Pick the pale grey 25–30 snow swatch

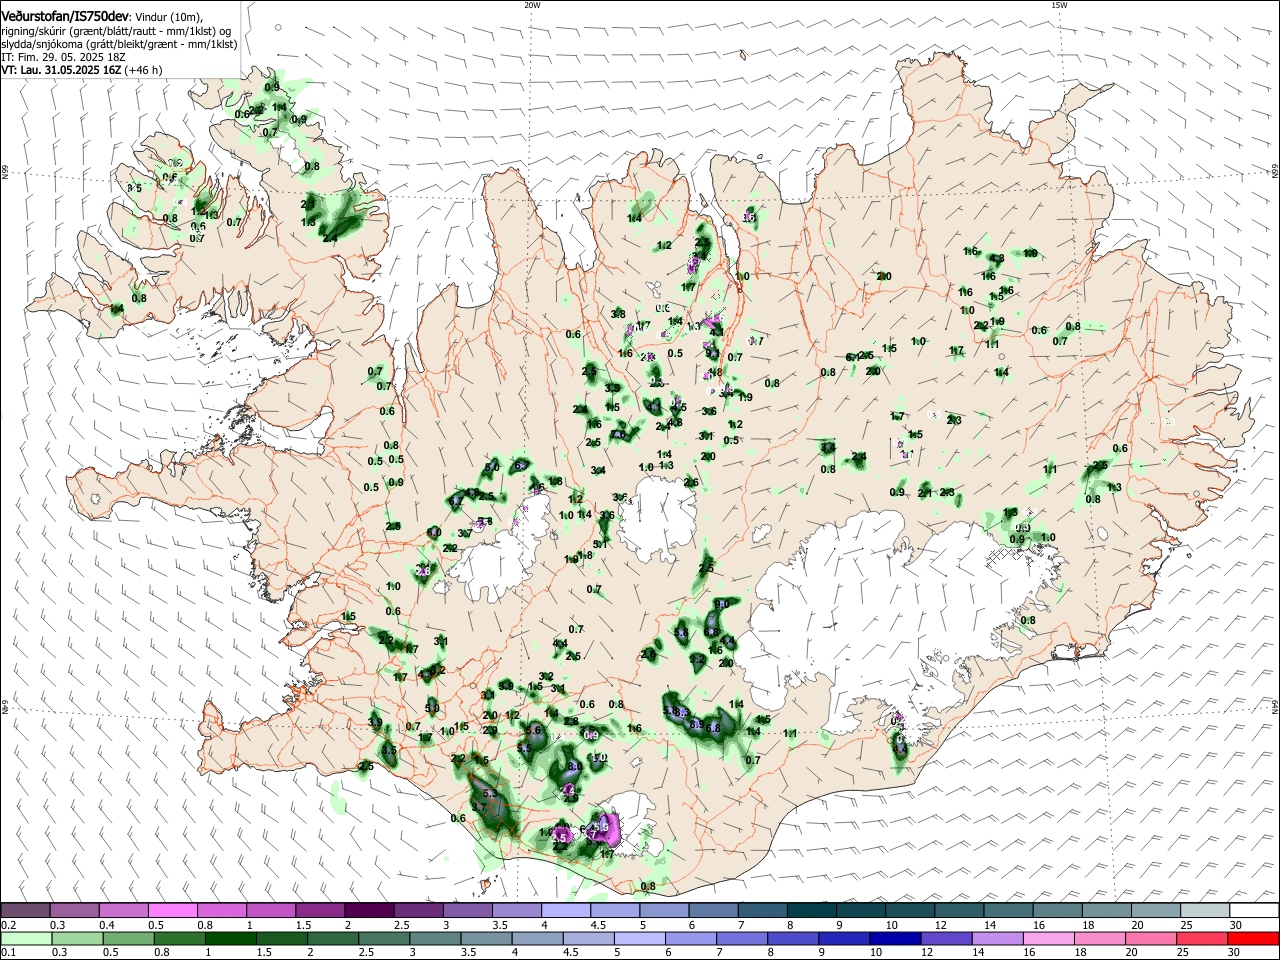[1205, 910]
